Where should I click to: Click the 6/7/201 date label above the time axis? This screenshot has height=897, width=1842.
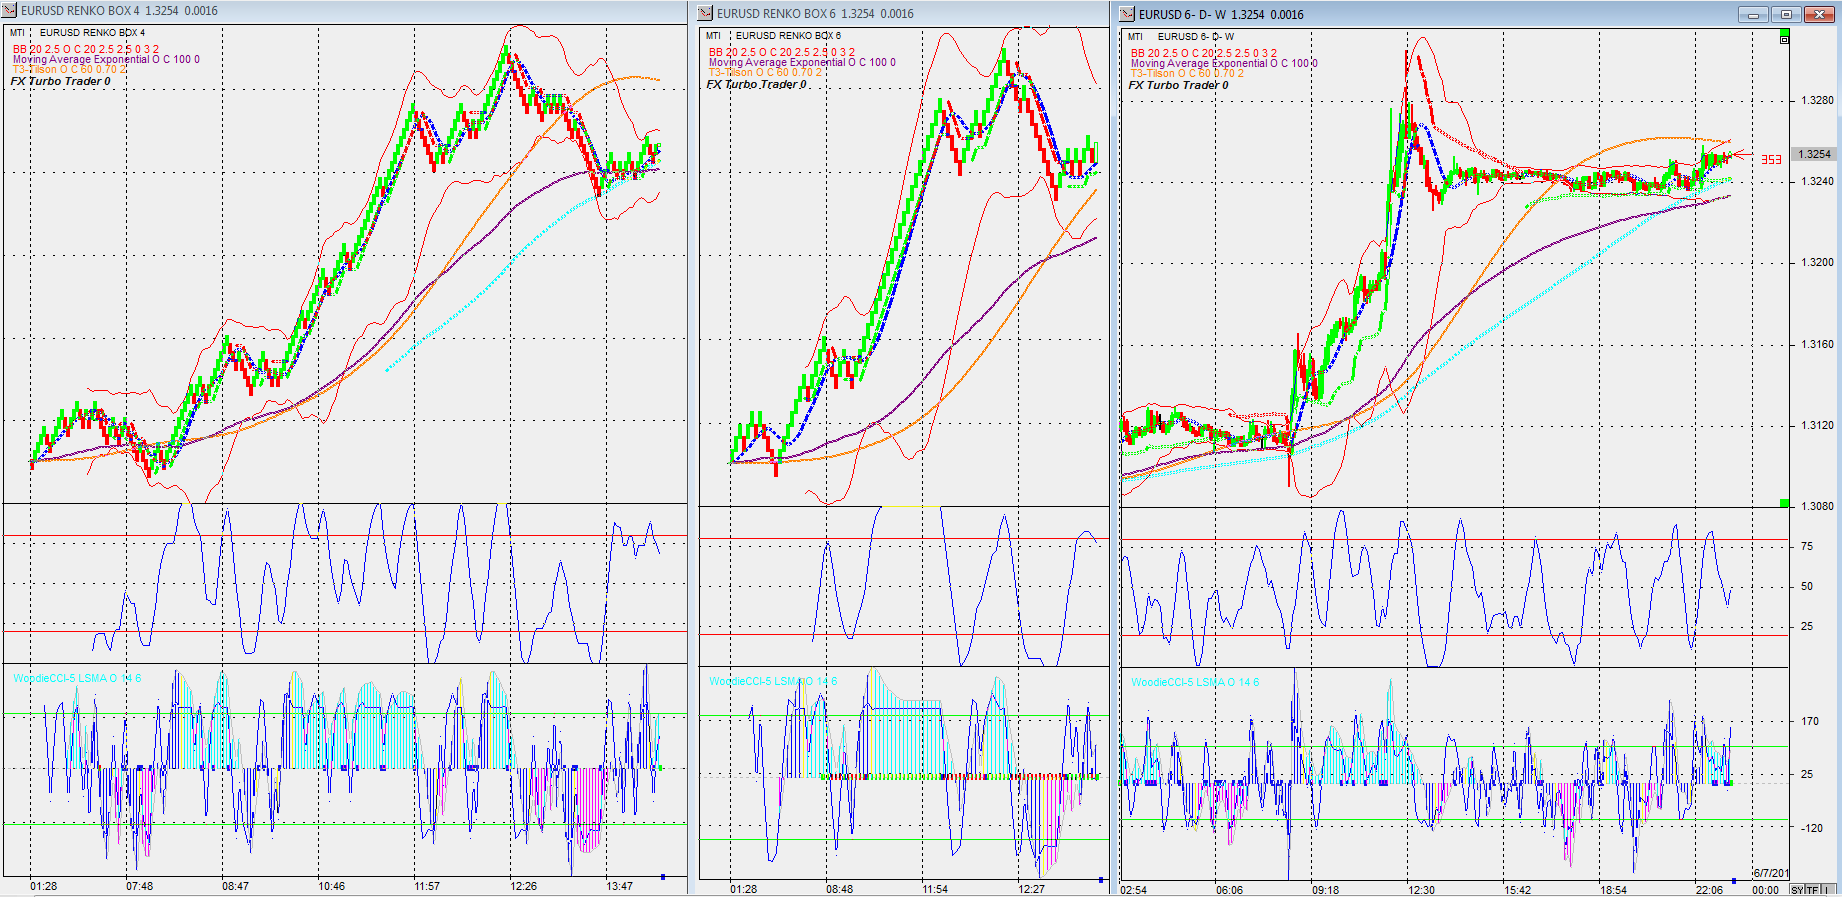[1771, 873]
